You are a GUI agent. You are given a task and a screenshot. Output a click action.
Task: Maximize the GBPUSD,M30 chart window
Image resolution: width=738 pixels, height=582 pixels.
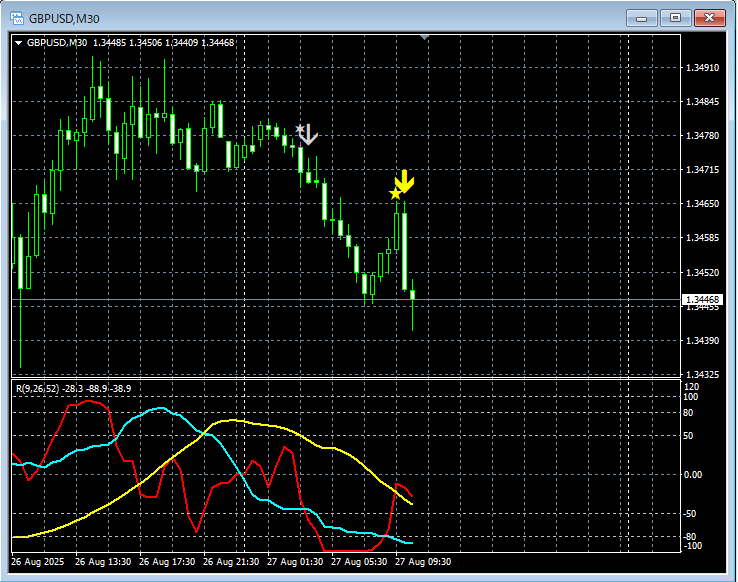coord(675,18)
